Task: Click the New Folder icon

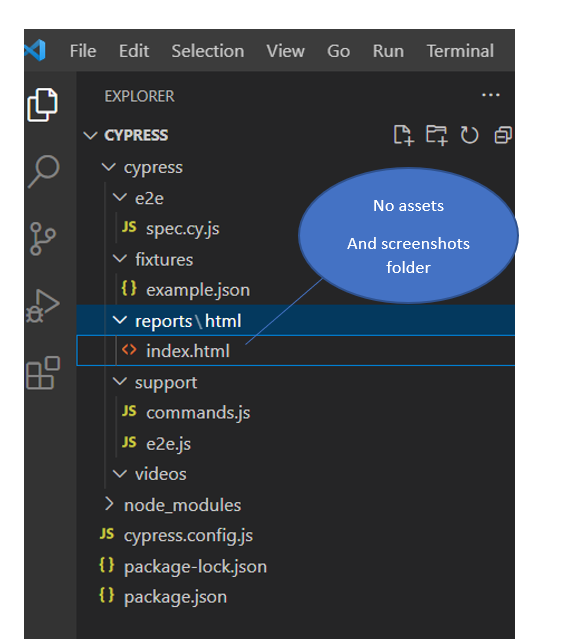Action: tap(436, 135)
